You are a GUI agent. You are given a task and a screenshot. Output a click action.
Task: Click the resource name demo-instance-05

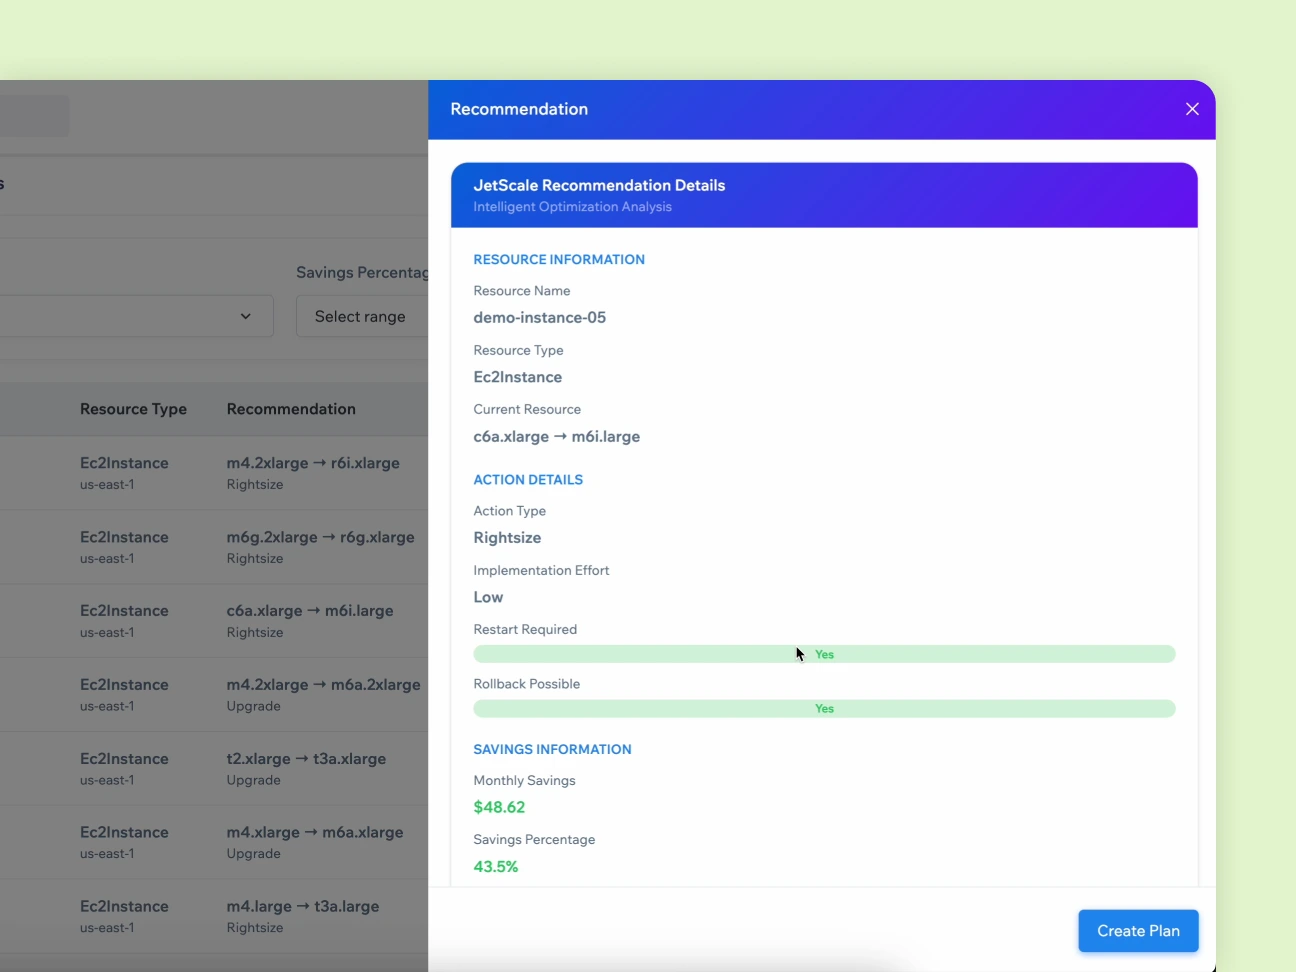click(540, 317)
